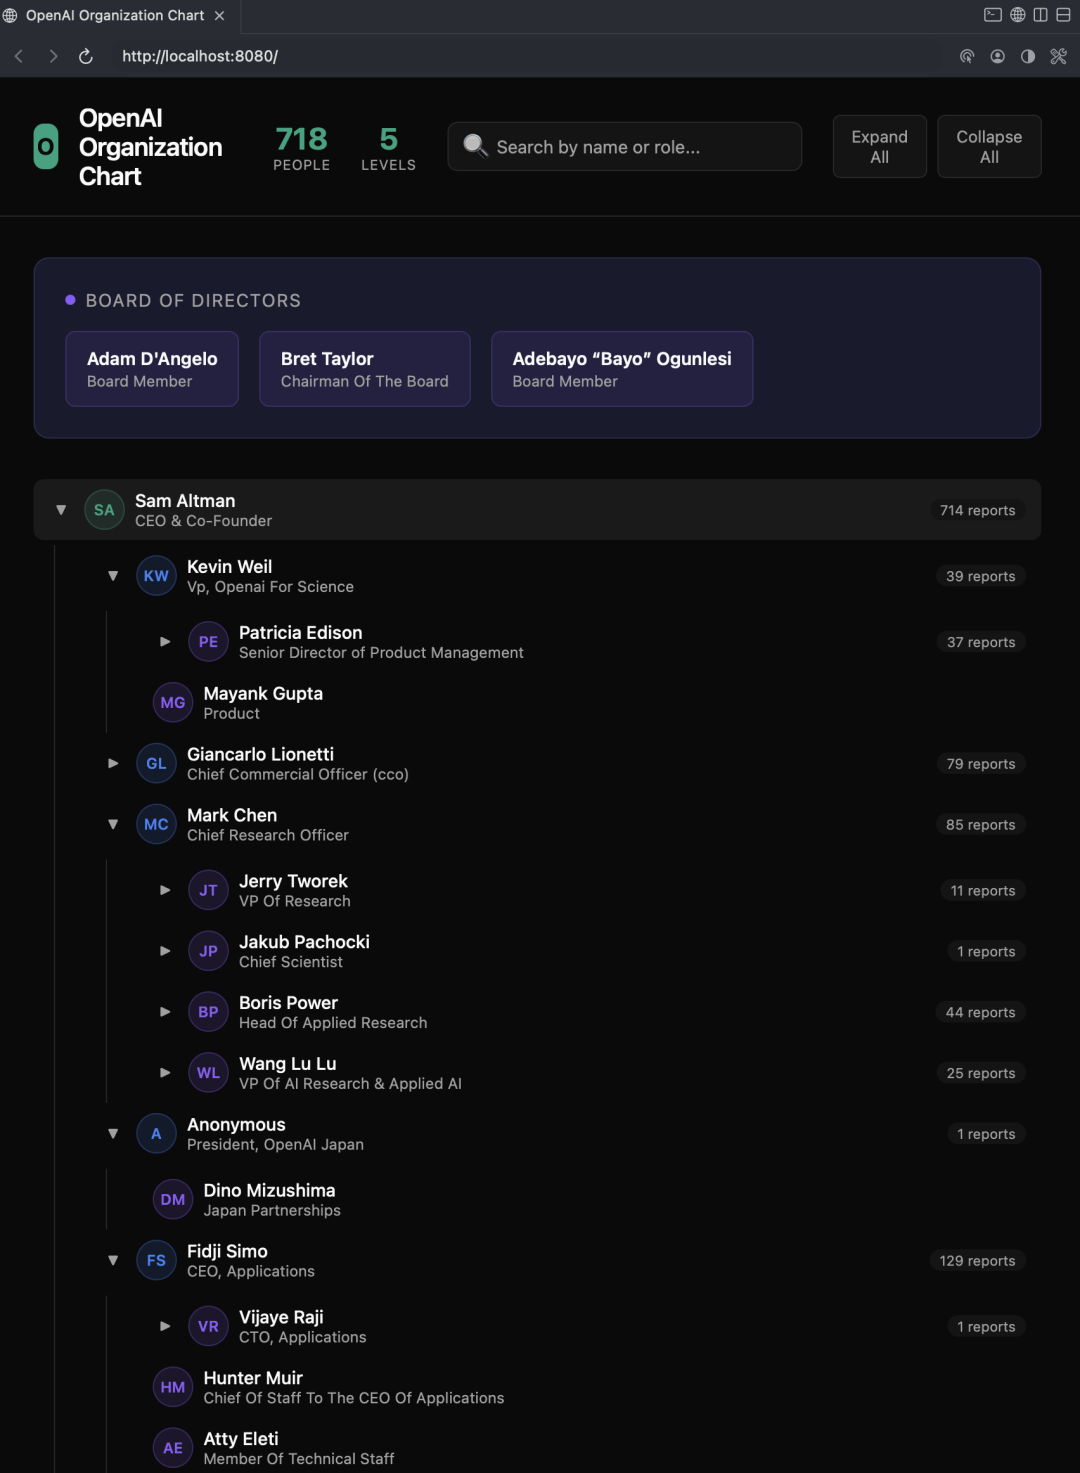Viewport: 1080px width, 1473px height.
Task: Click the green OpenAI logo icon
Action: (46, 147)
